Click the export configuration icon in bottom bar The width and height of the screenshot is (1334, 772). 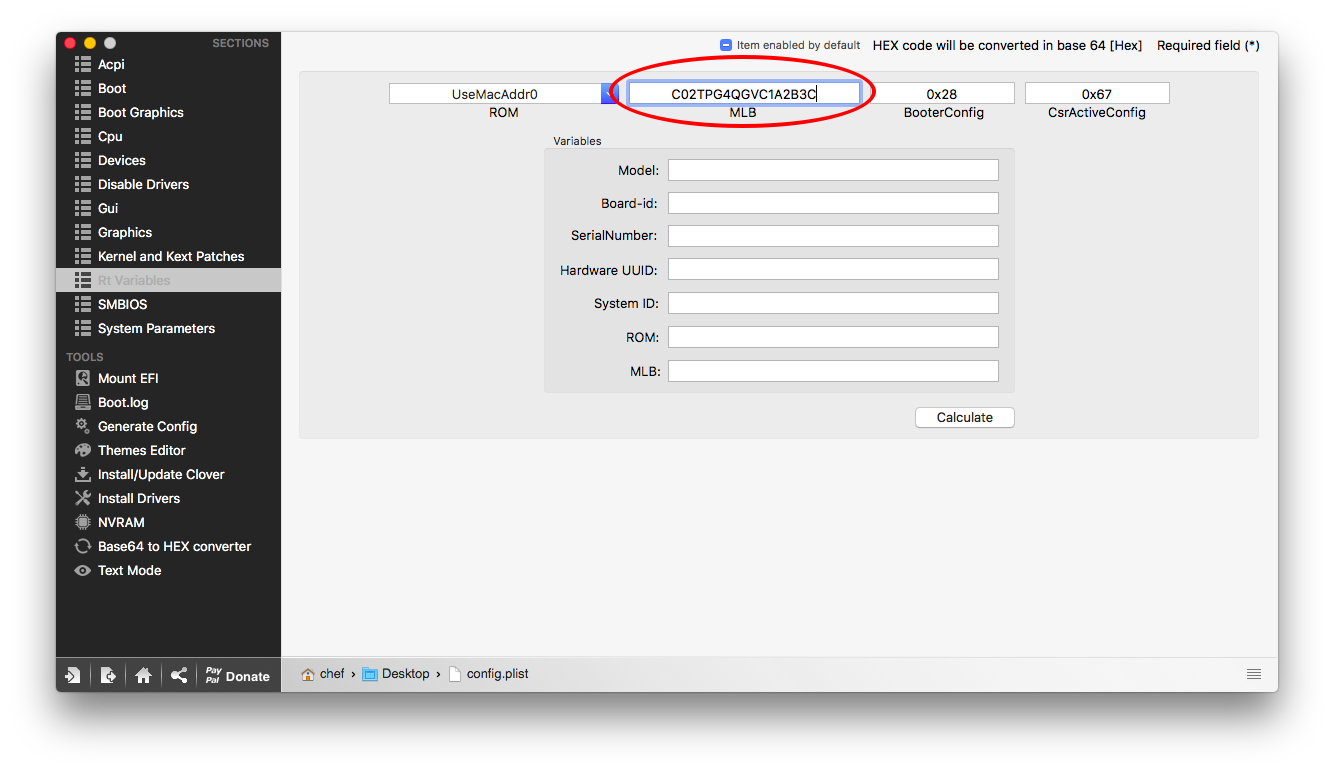point(108,675)
